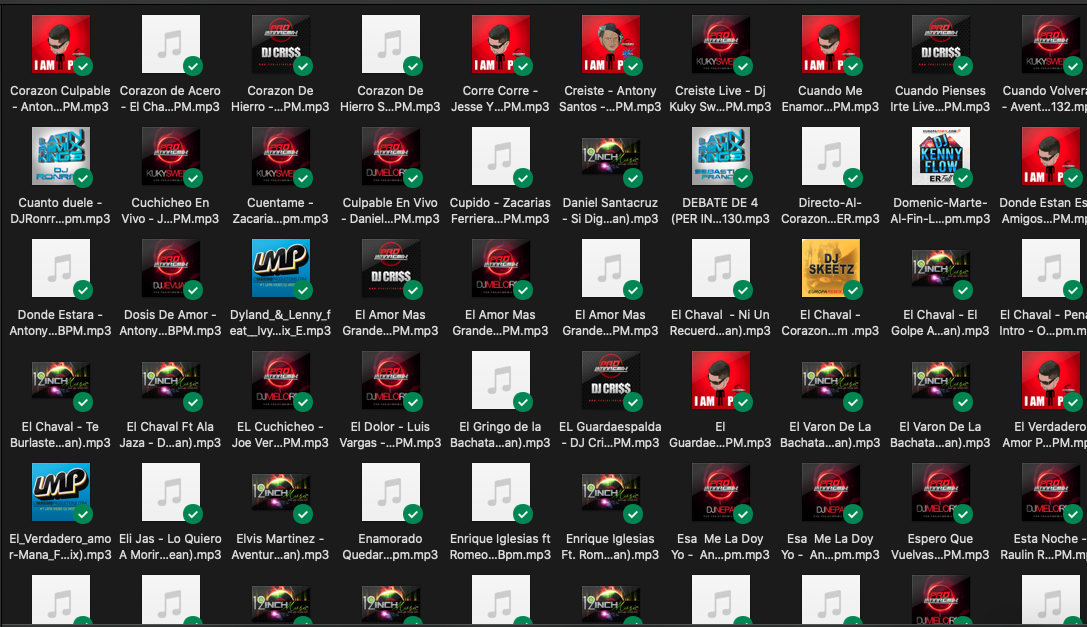Click the Corazon de Acero music note icon
This screenshot has width=1087, height=627.
click(171, 44)
